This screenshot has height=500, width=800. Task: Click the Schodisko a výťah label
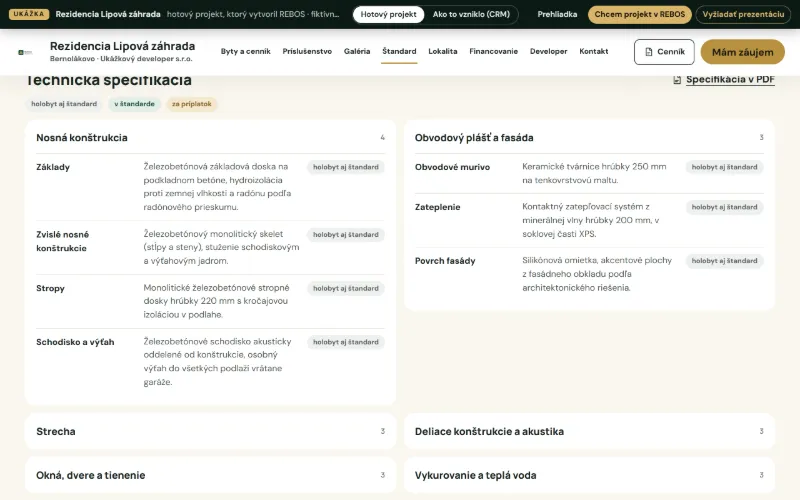[75, 342]
